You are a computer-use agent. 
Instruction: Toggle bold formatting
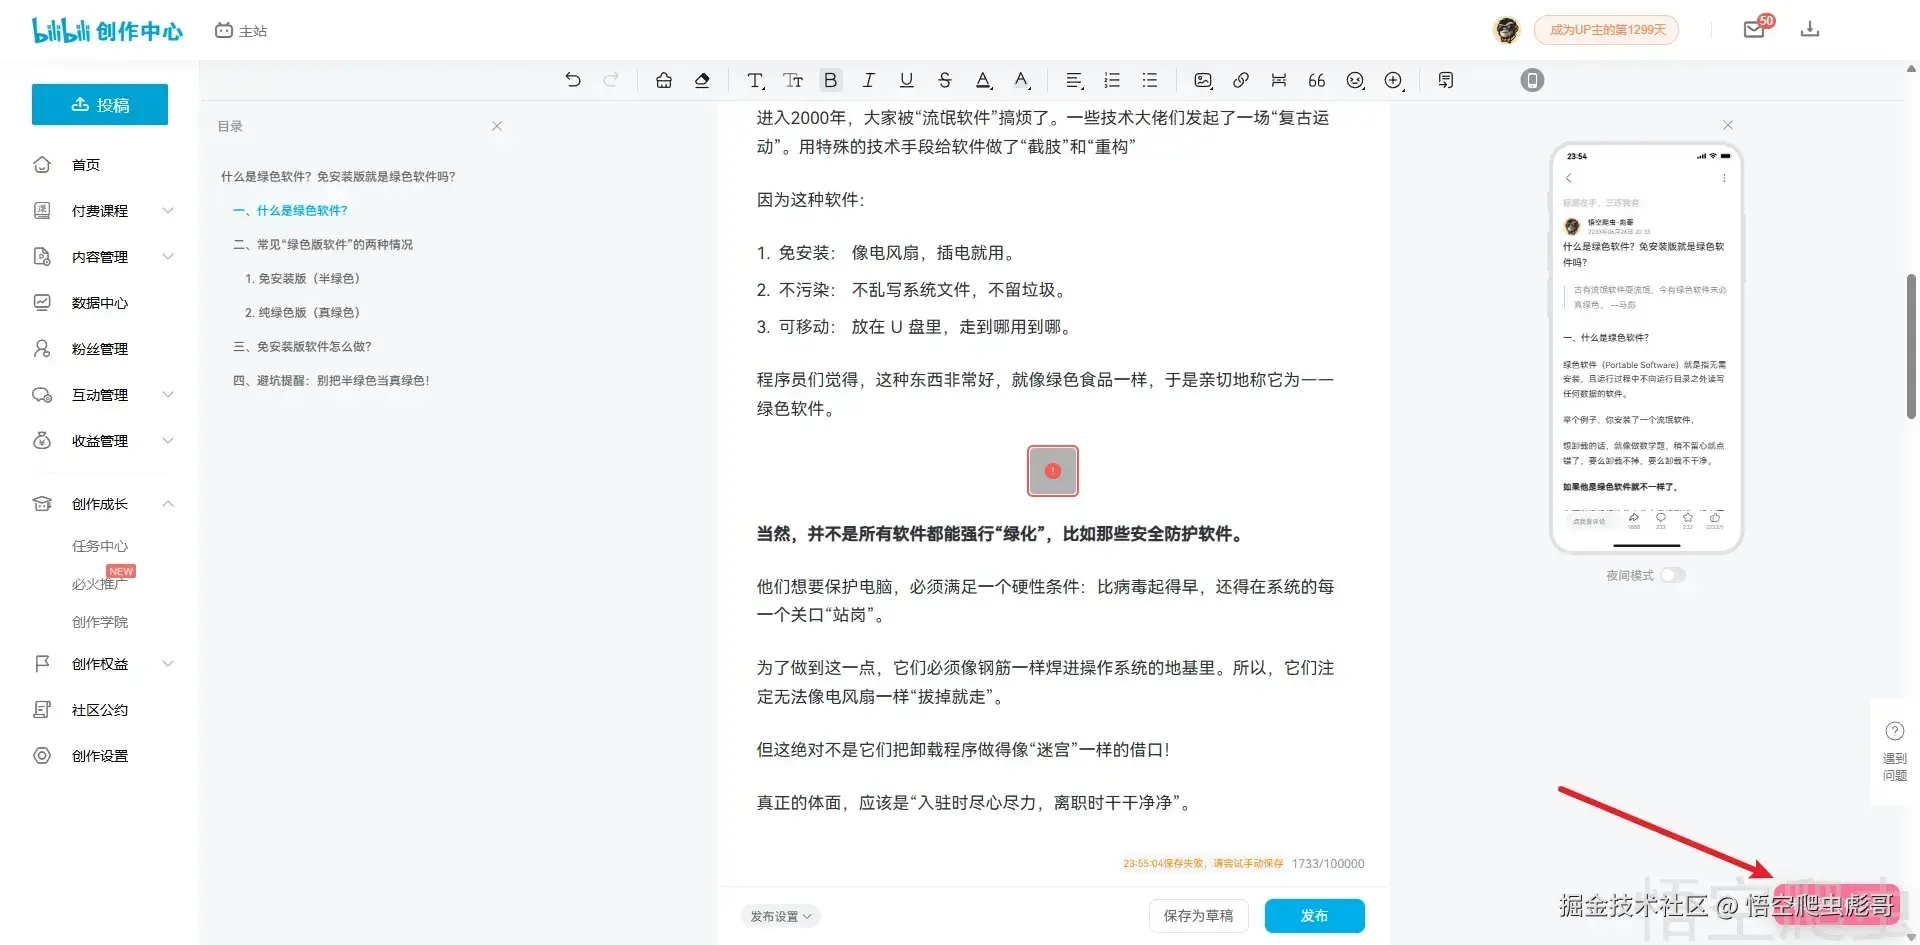pos(830,80)
